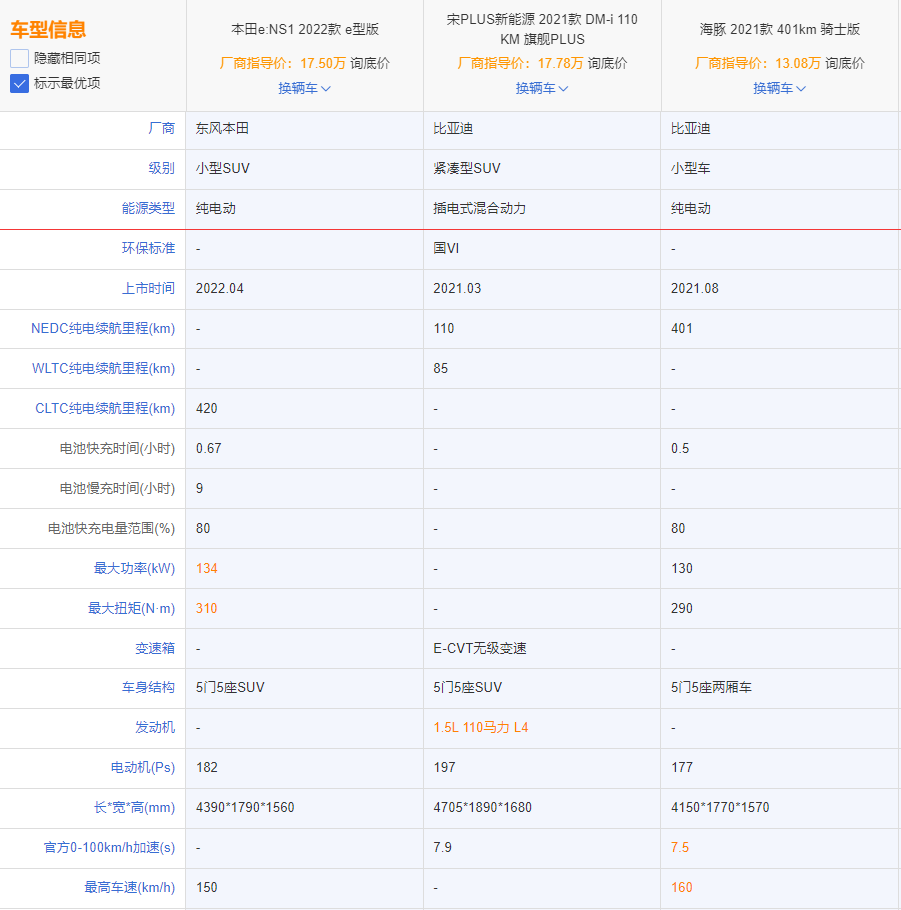This screenshot has height=910, width=901.
Task: Click the 变速箱 row label
Action: tap(155, 648)
